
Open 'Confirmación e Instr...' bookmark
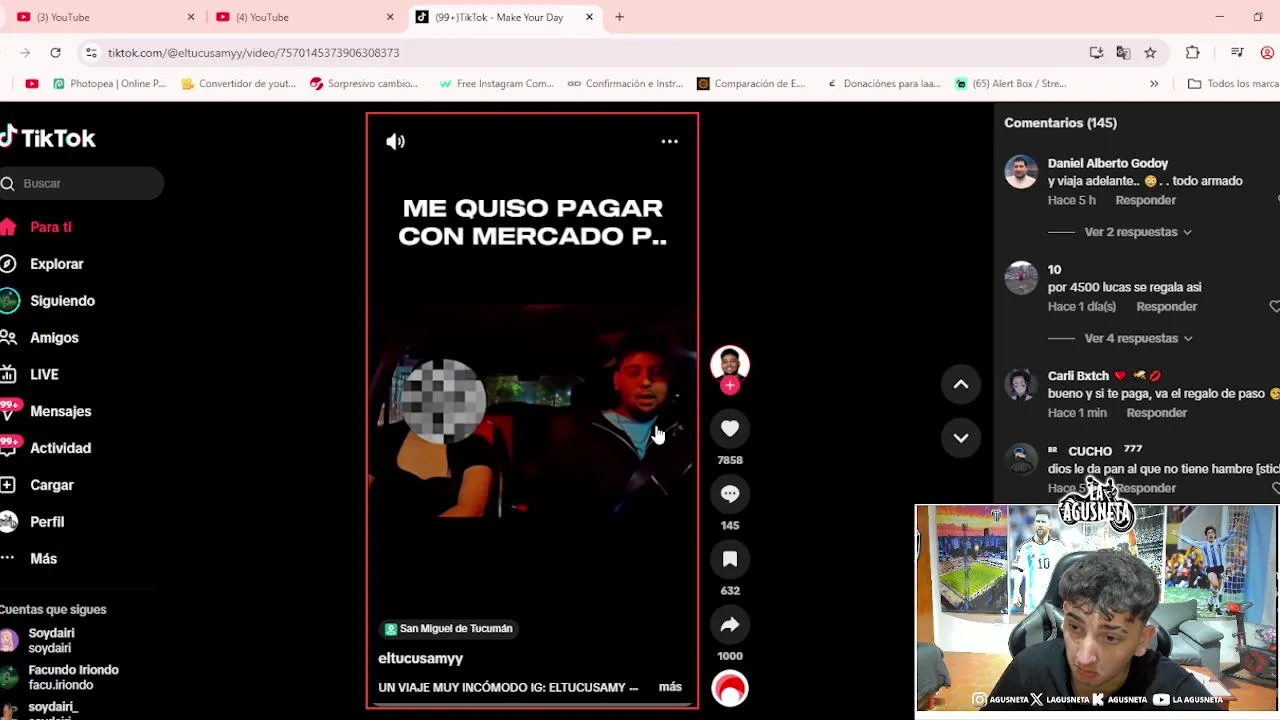tap(625, 84)
